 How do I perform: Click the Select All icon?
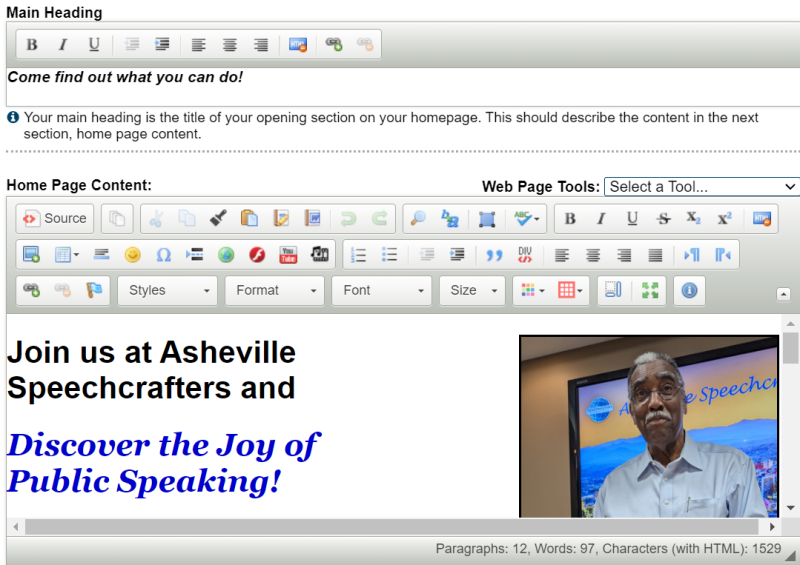pos(487,218)
